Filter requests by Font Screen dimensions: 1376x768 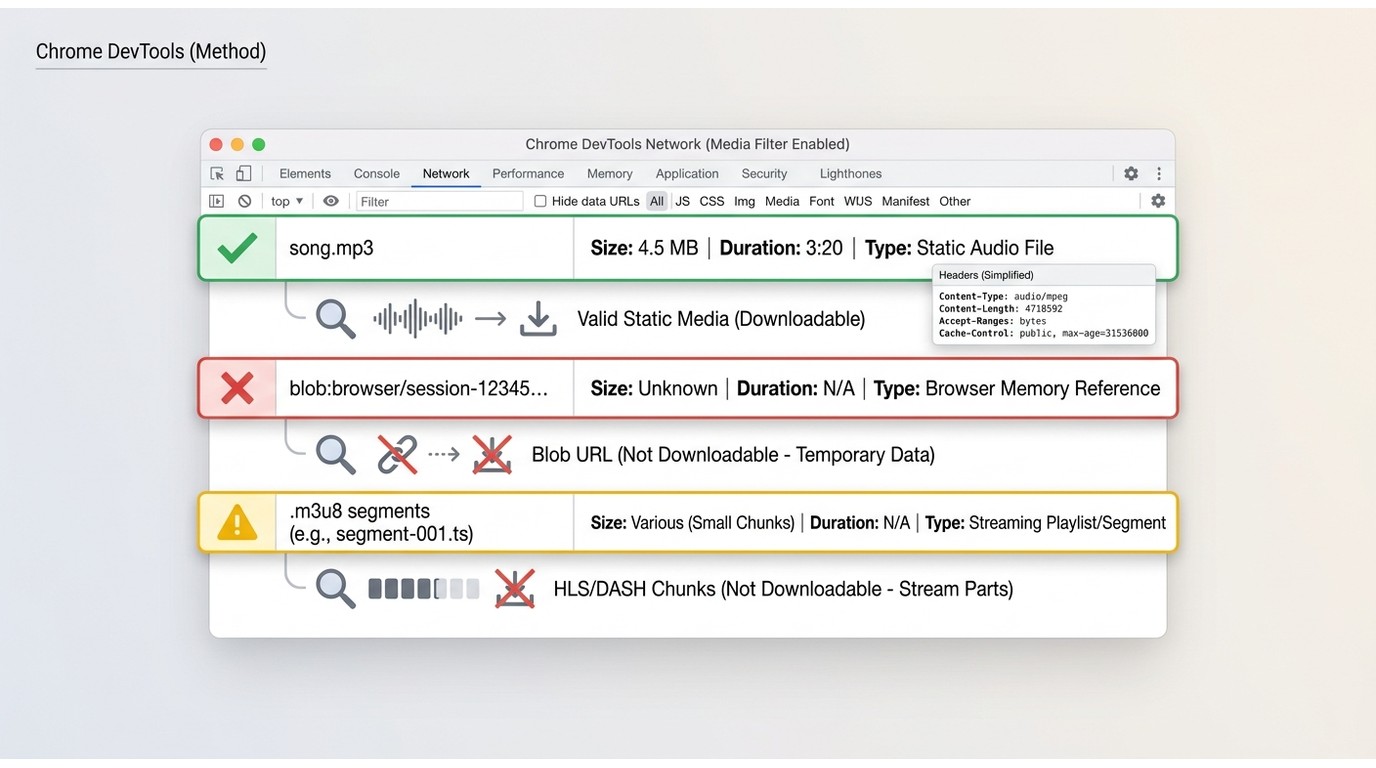click(822, 201)
